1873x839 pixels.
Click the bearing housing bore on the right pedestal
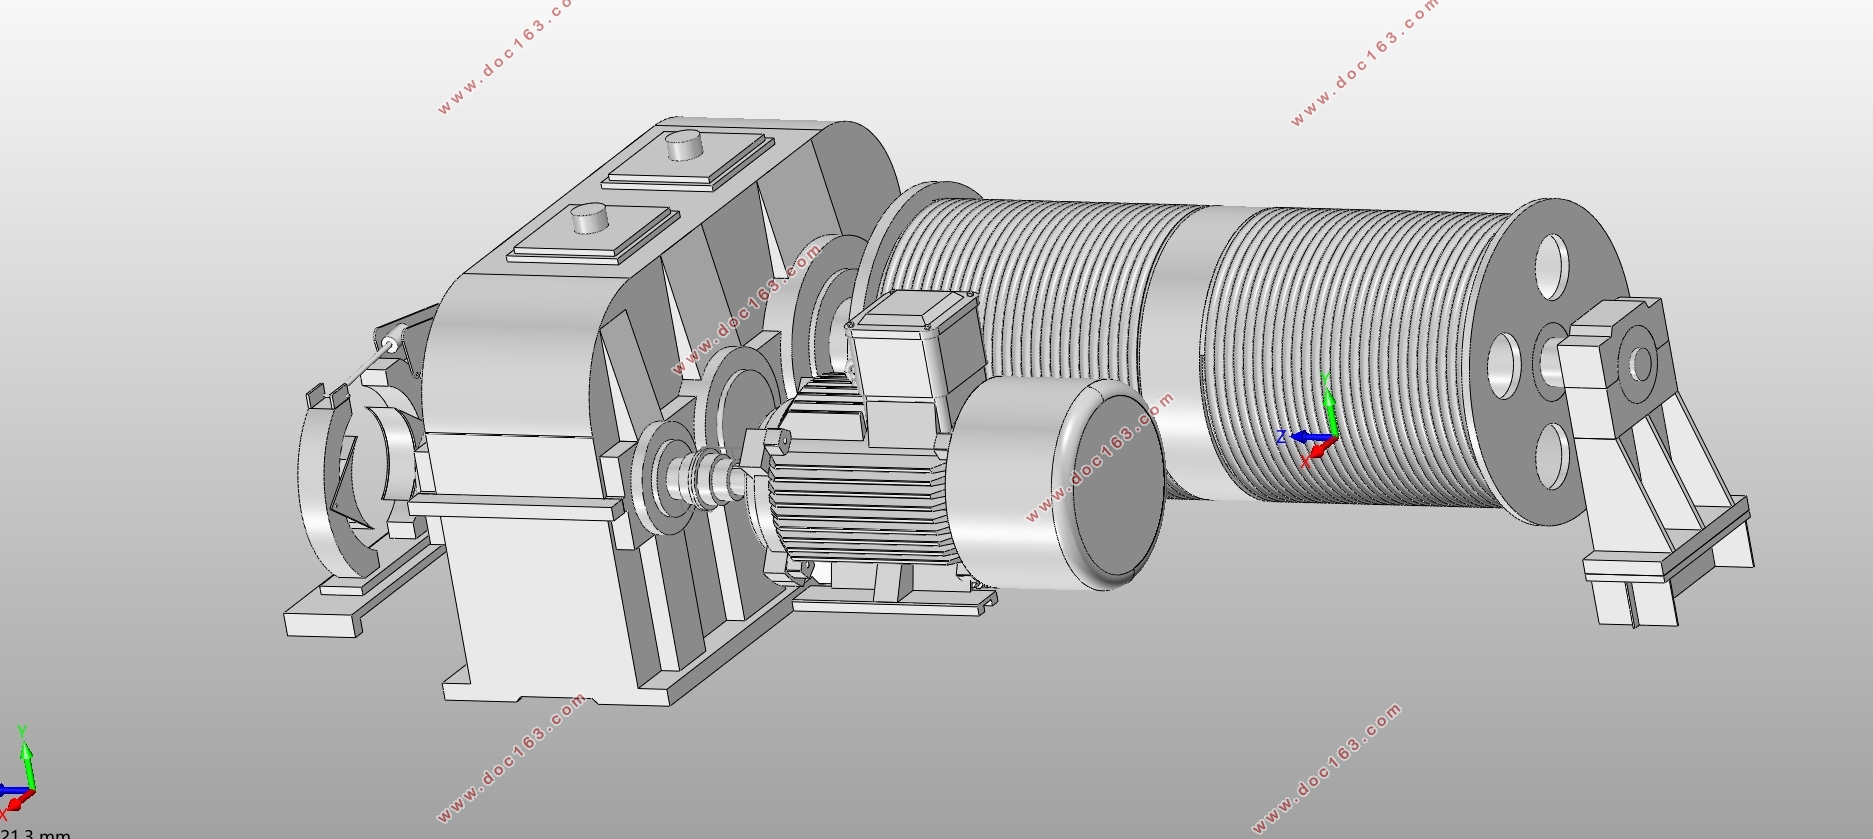[x=1641, y=361]
